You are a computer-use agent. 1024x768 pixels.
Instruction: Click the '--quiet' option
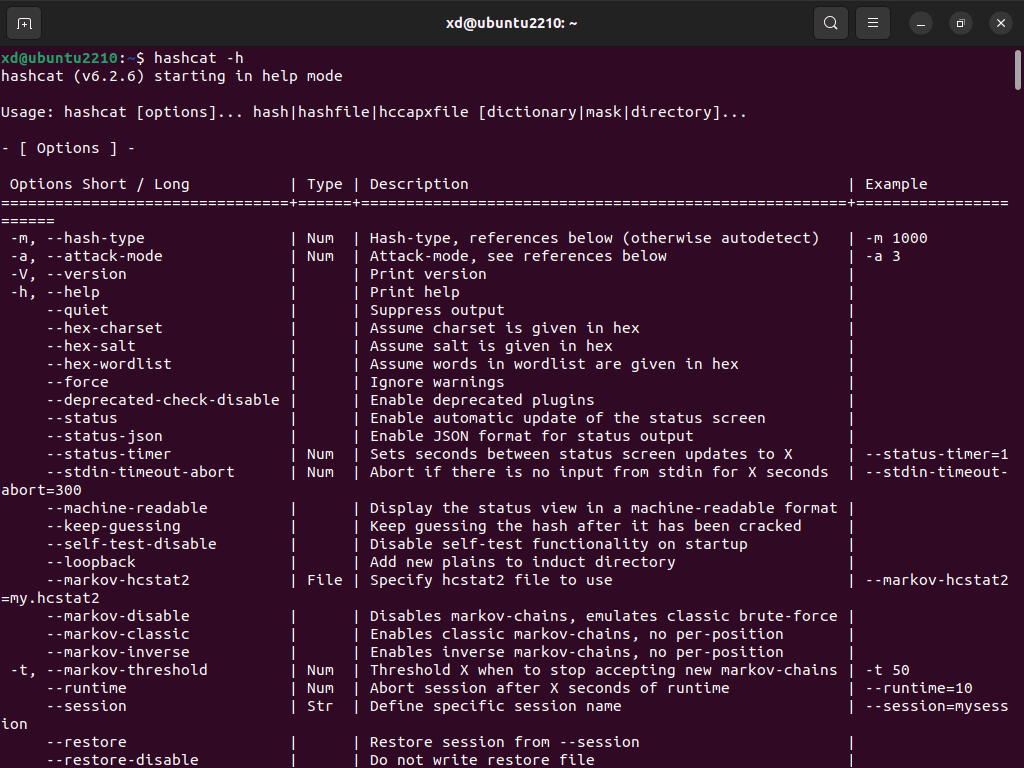coord(77,310)
